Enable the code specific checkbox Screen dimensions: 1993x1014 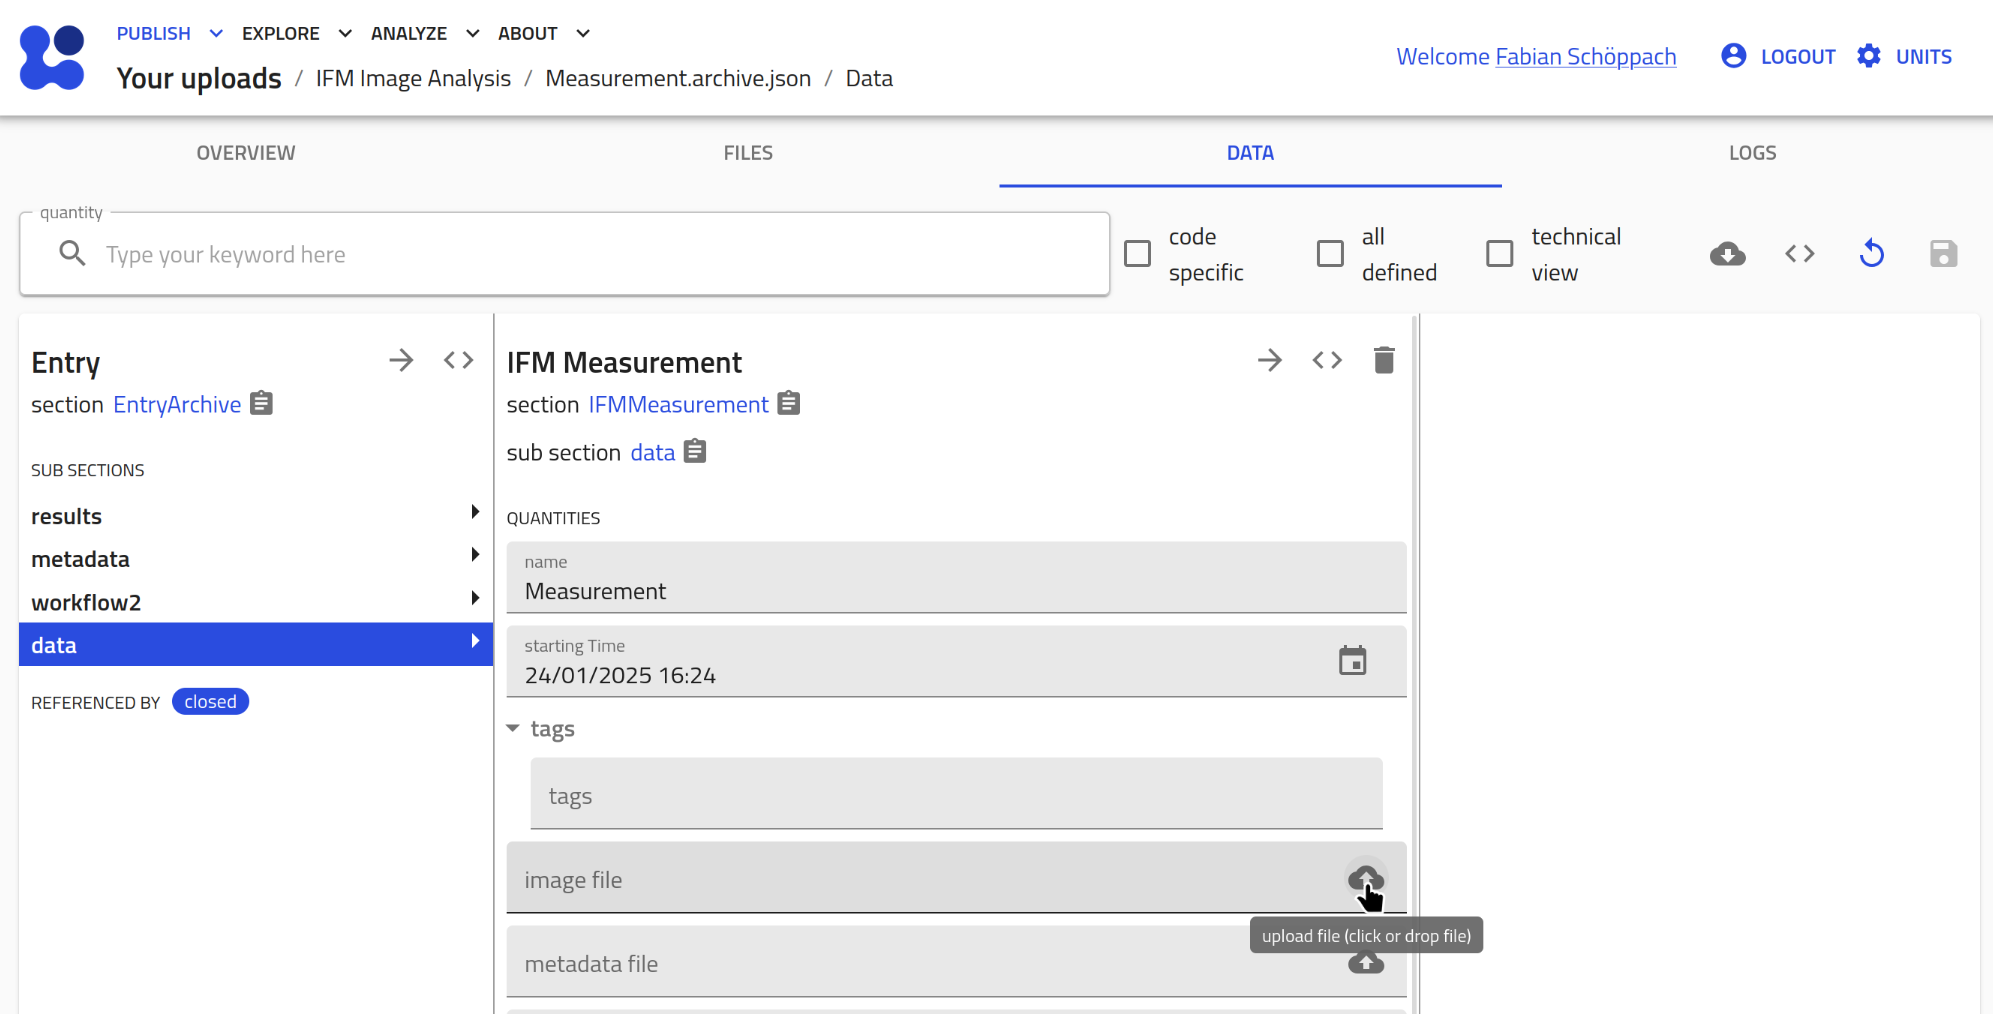point(1137,254)
